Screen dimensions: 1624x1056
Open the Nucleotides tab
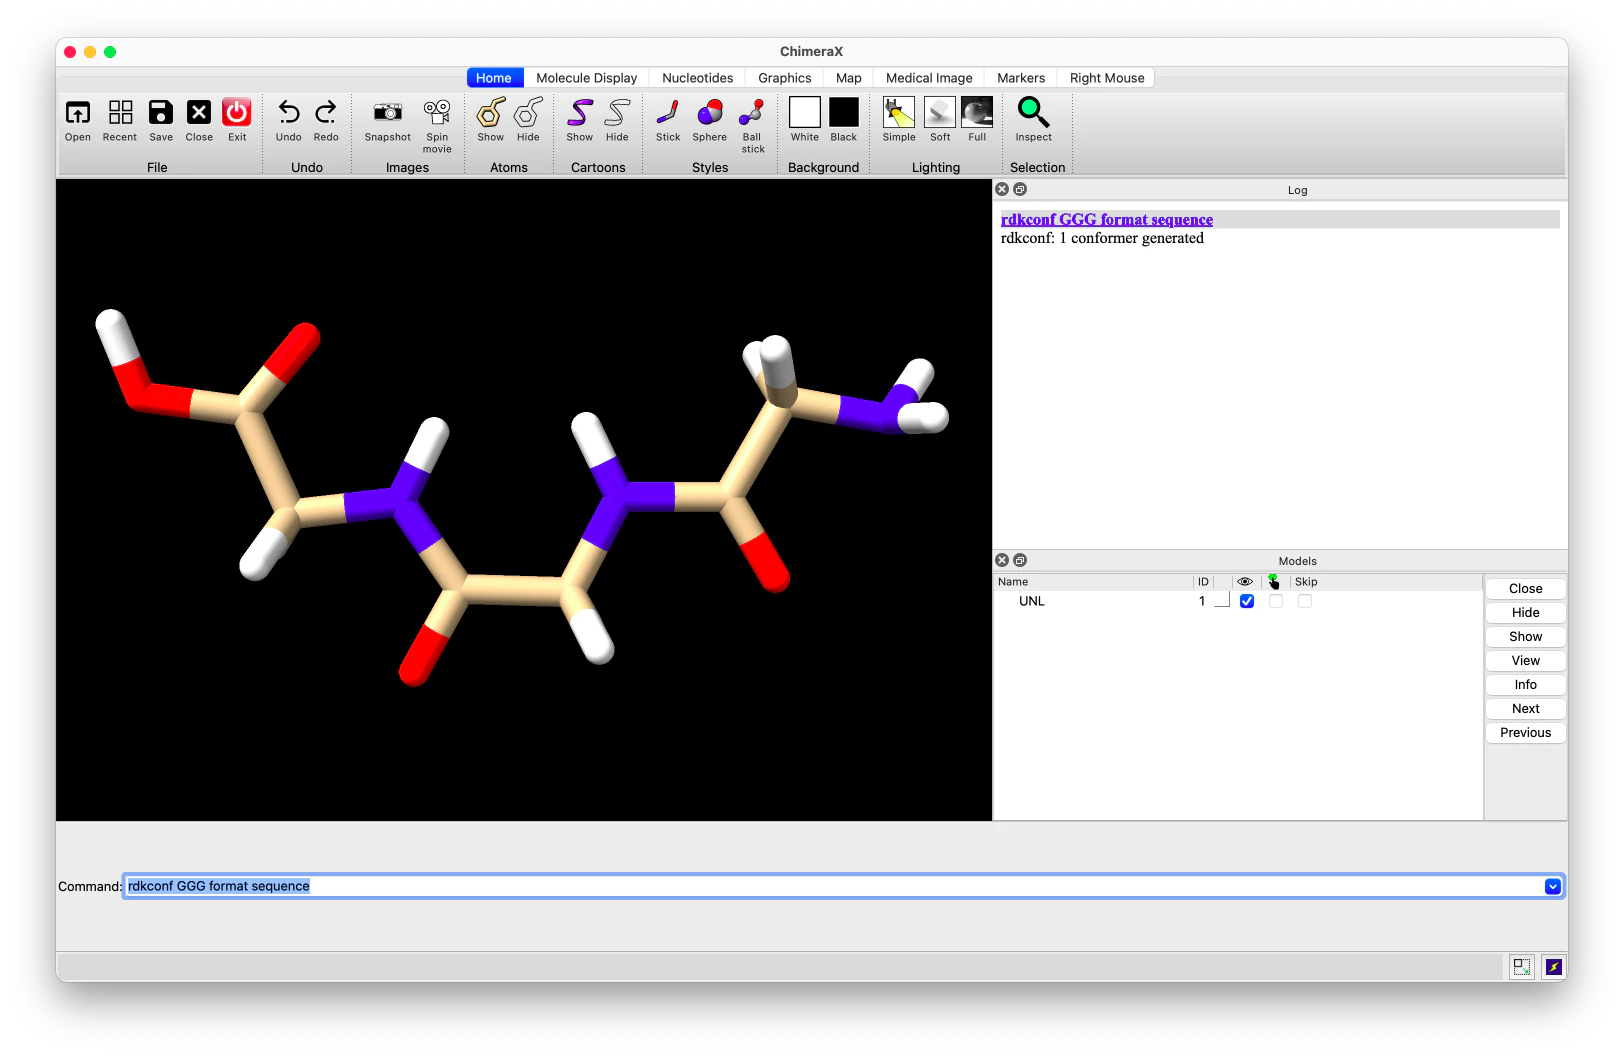(x=698, y=78)
